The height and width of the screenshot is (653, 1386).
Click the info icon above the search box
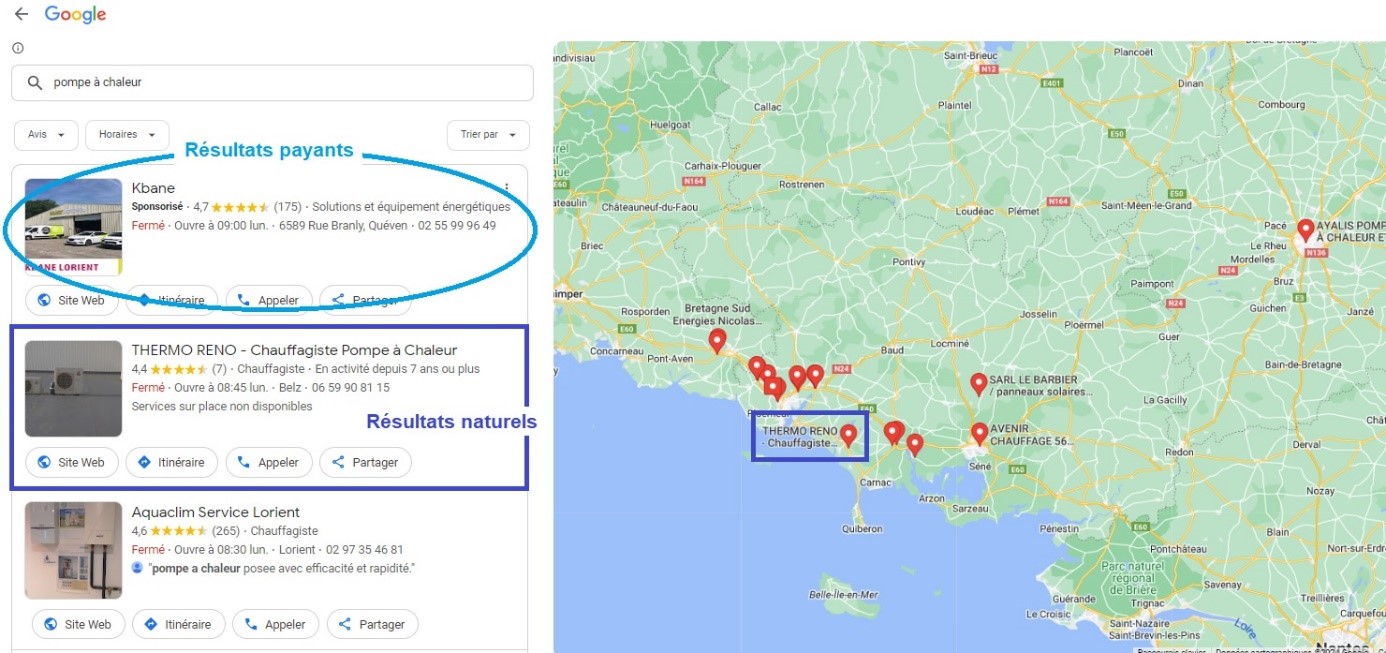click(x=18, y=48)
